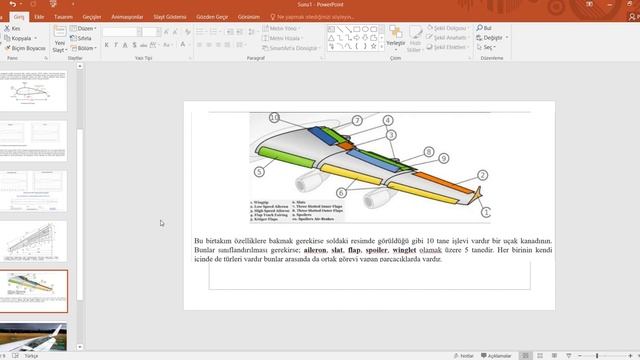Toggle normal view button in status bar
This screenshot has height=360, width=640.
pyautogui.click(x=525, y=356)
